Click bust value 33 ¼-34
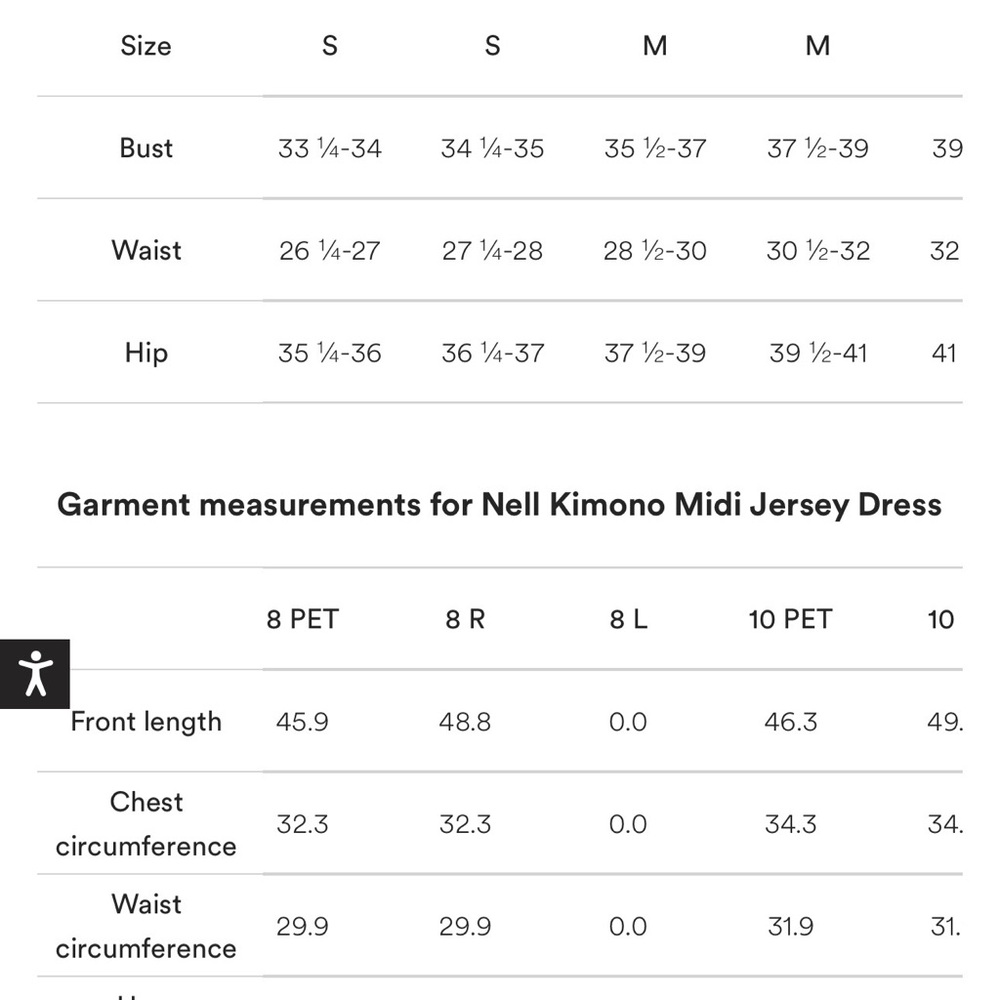 tap(330, 149)
